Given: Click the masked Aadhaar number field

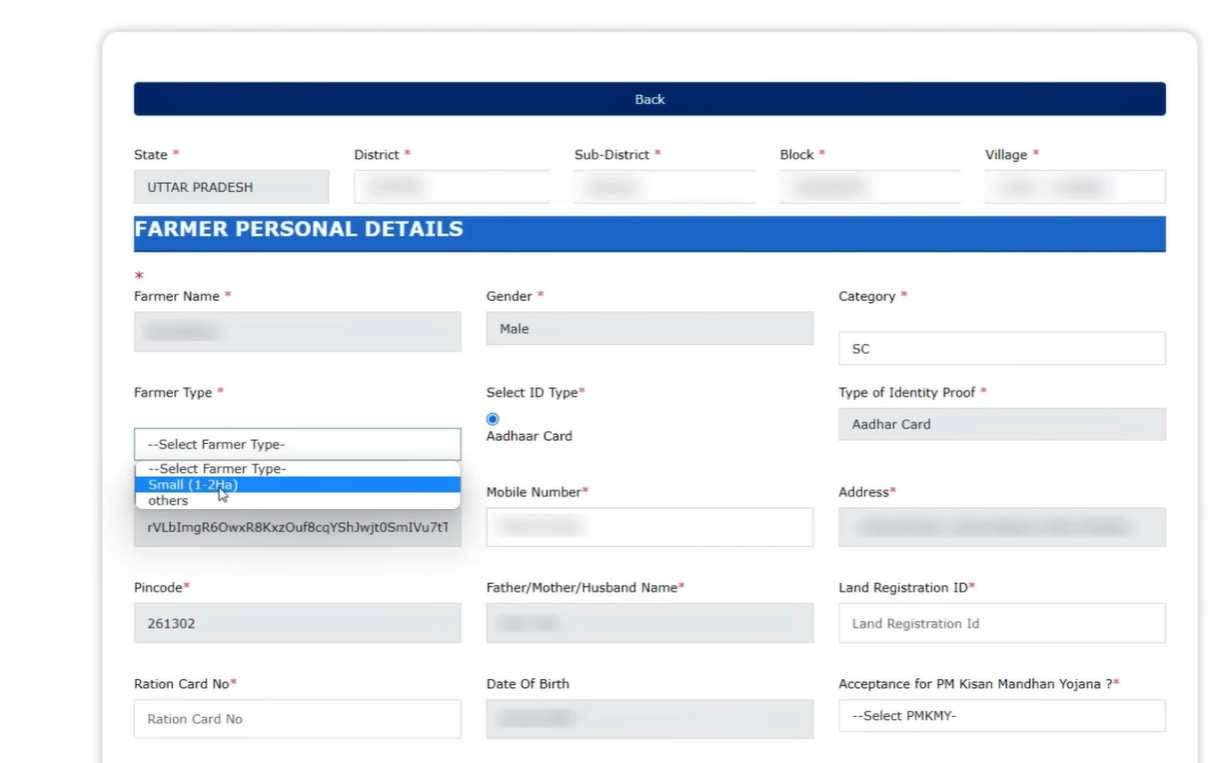Looking at the screenshot, I should (x=297, y=527).
